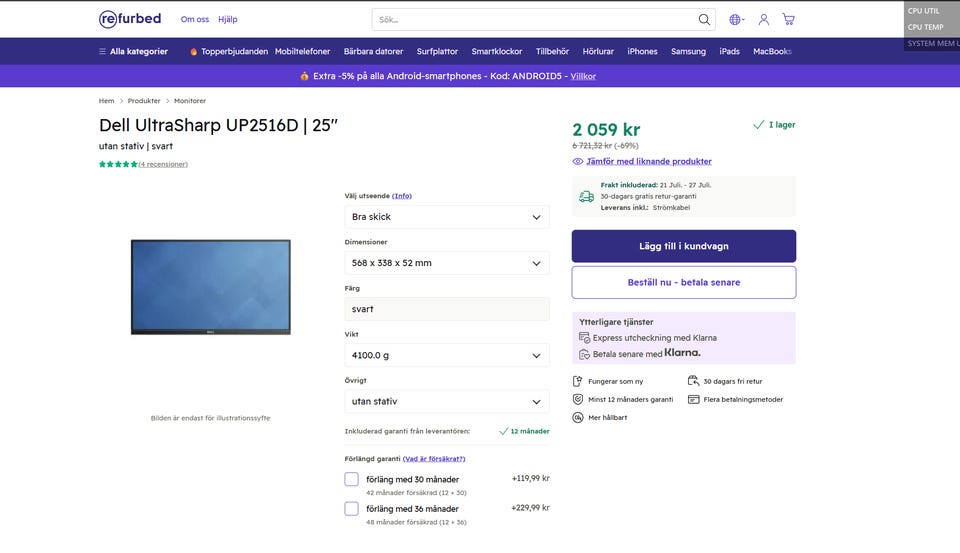This screenshot has height=553, width=960.
Task: Click the Mer hållbart icon
Action: pos(577,418)
